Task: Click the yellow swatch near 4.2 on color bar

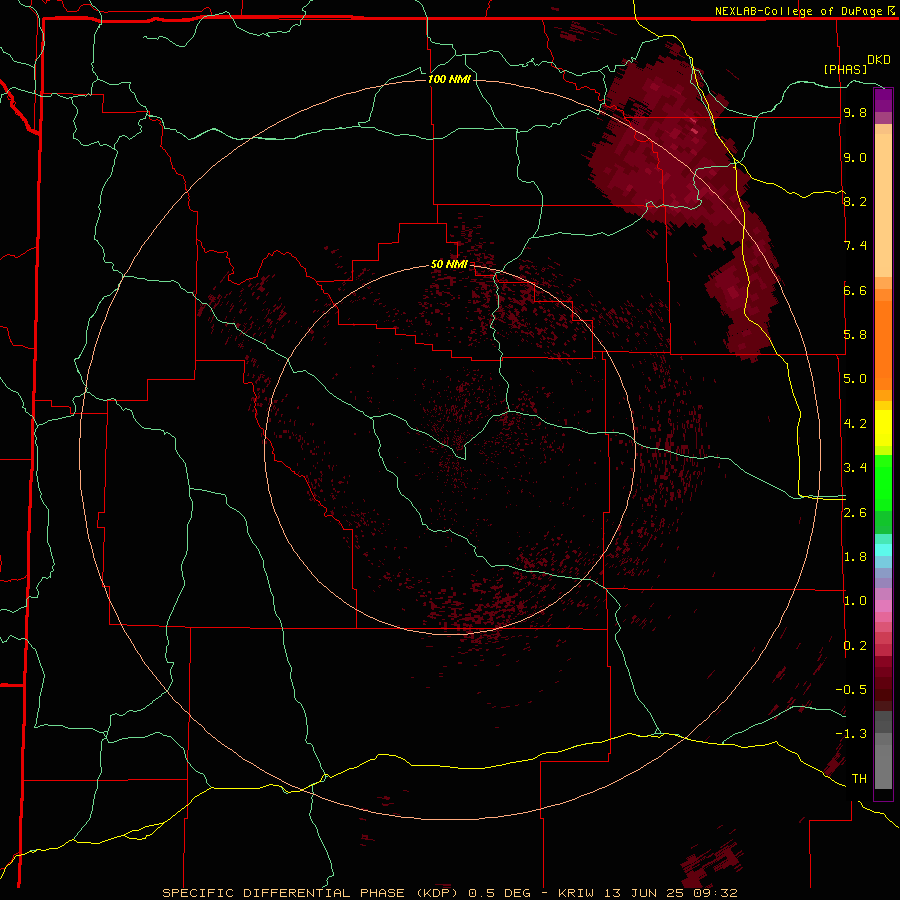Action: 883,428
